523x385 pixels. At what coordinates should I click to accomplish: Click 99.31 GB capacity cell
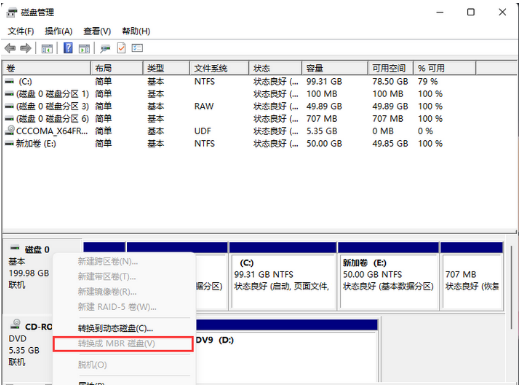[x=324, y=81]
